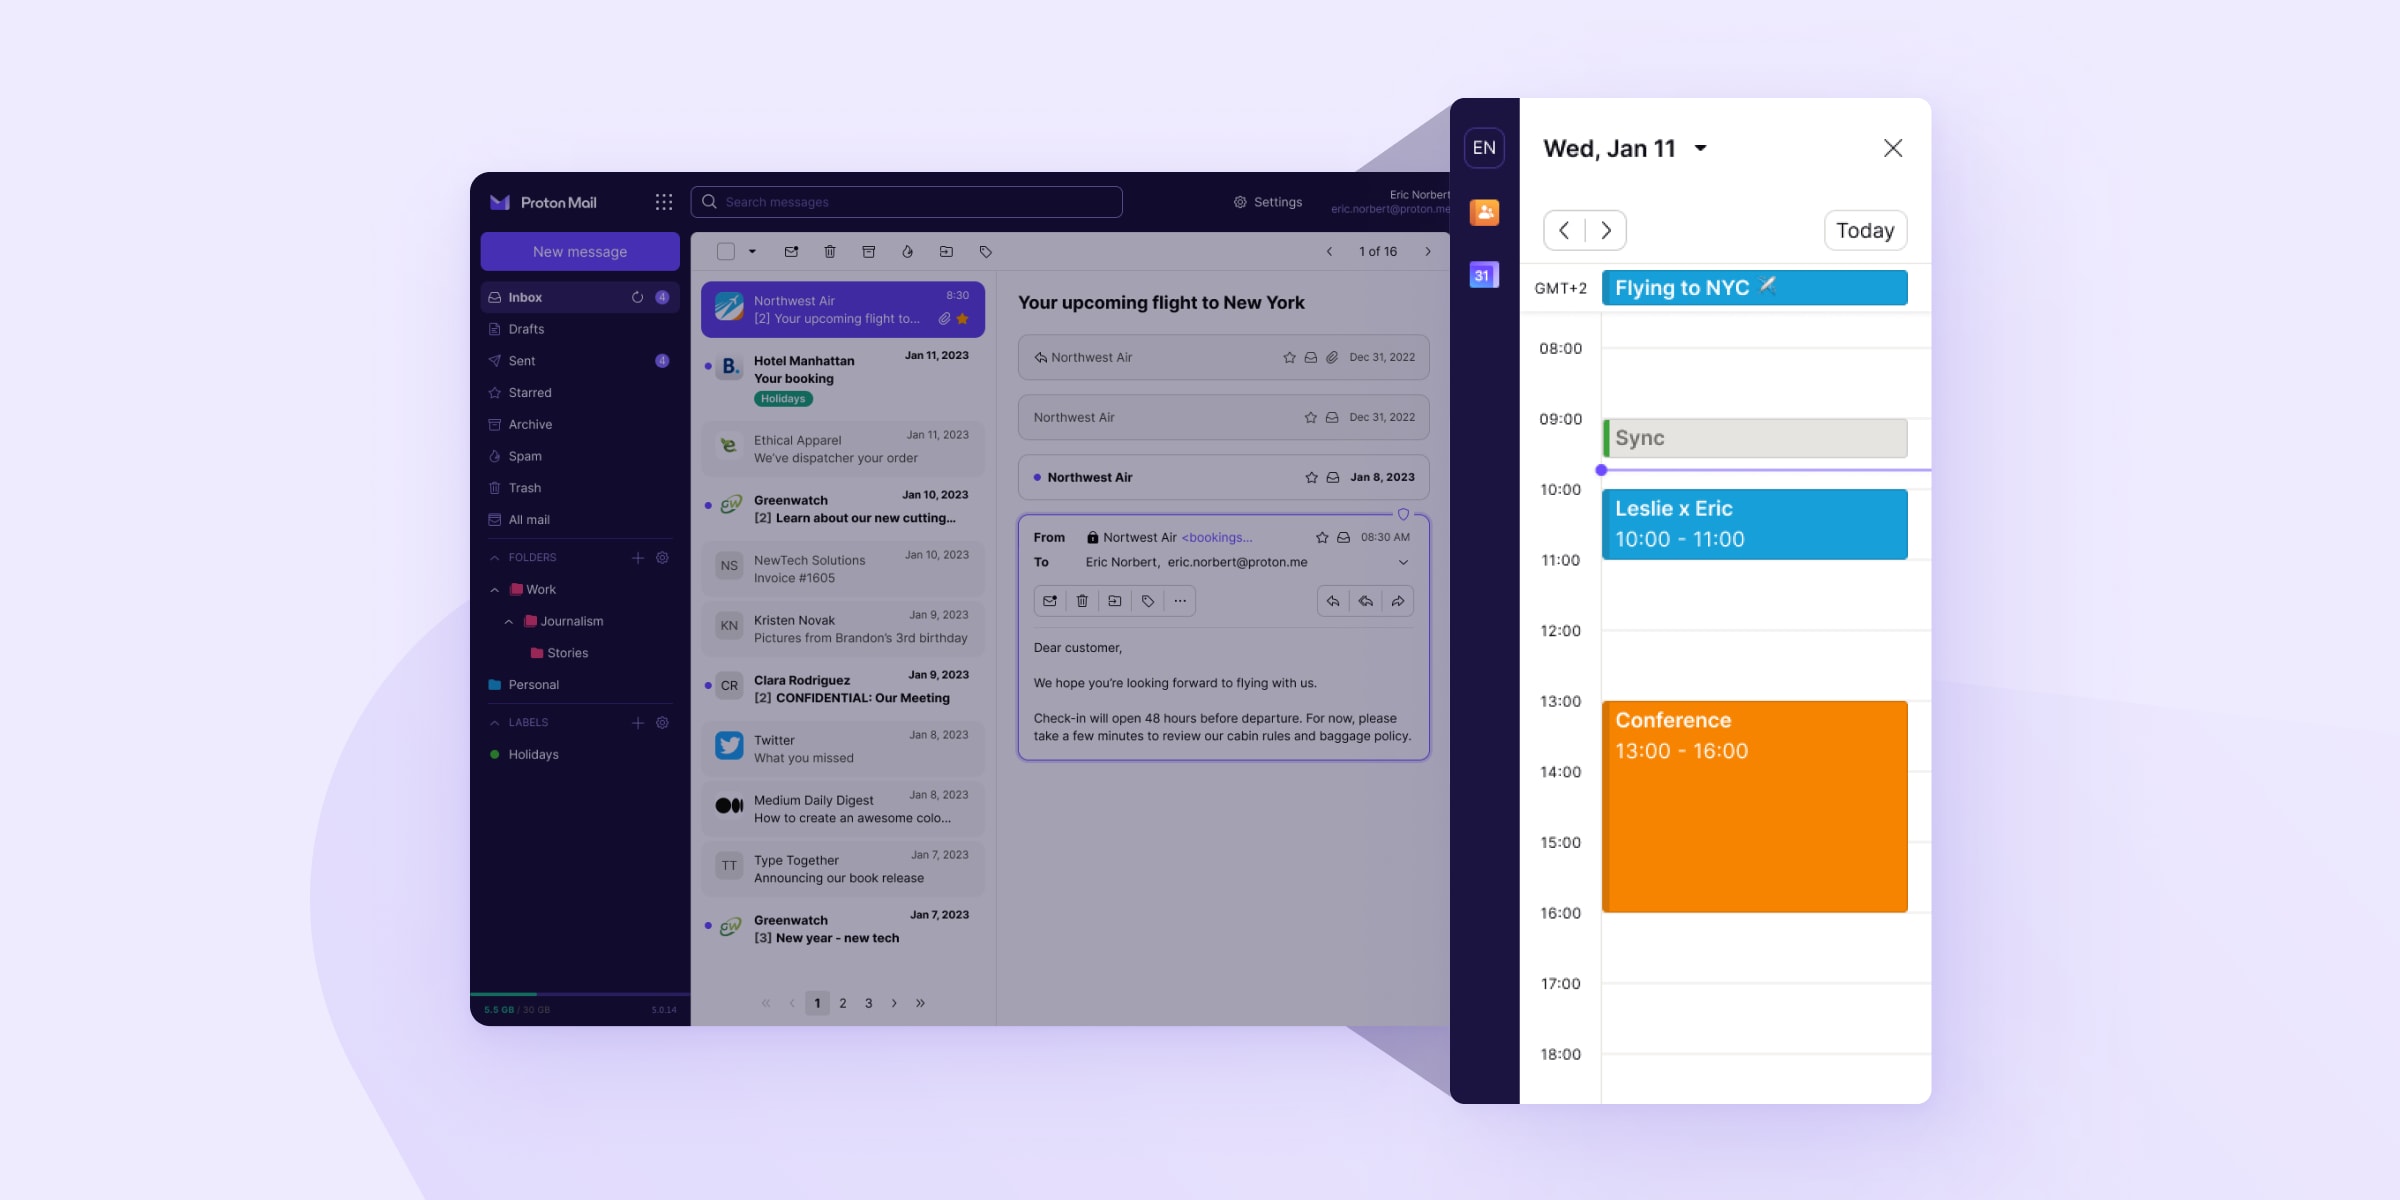Screen dimensions: 2400x1200
Task: Open the Drafts folder
Action: [x=526, y=329]
